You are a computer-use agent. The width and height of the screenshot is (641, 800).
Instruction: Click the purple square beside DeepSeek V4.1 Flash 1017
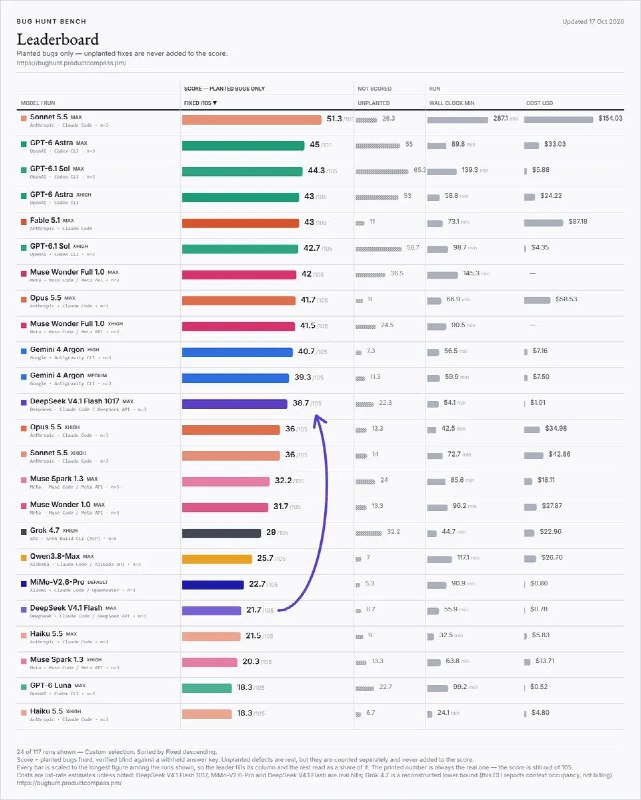pos(23,403)
